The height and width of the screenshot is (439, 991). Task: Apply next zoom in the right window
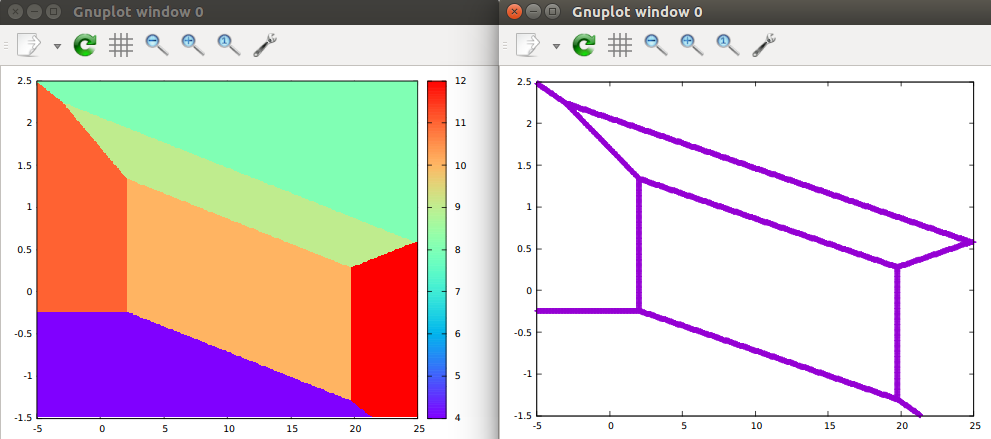pyautogui.click(x=691, y=45)
